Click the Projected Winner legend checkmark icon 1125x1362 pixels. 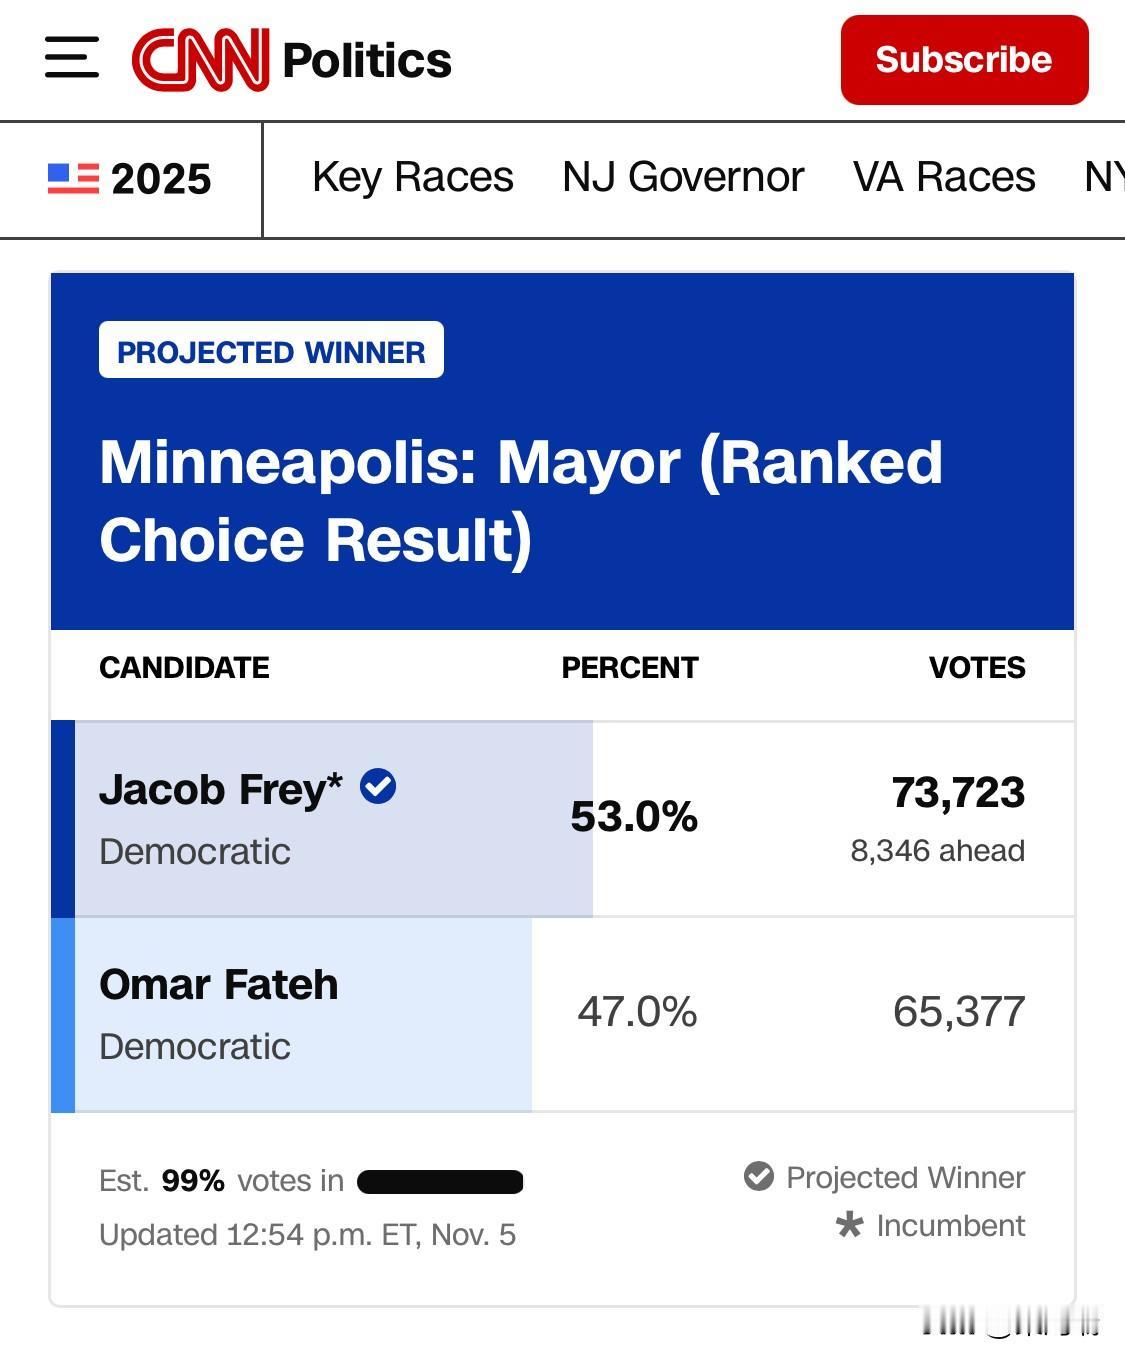coord(759,1176)
